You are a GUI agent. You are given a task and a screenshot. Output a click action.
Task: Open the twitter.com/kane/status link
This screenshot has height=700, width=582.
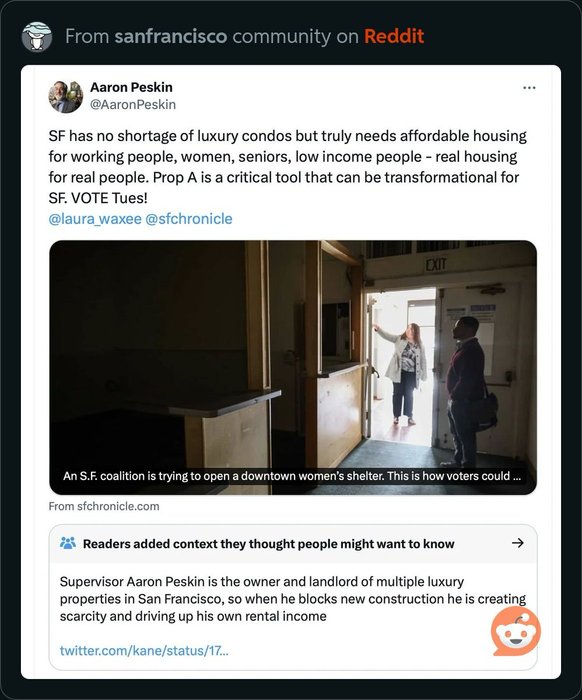[144, 650]
